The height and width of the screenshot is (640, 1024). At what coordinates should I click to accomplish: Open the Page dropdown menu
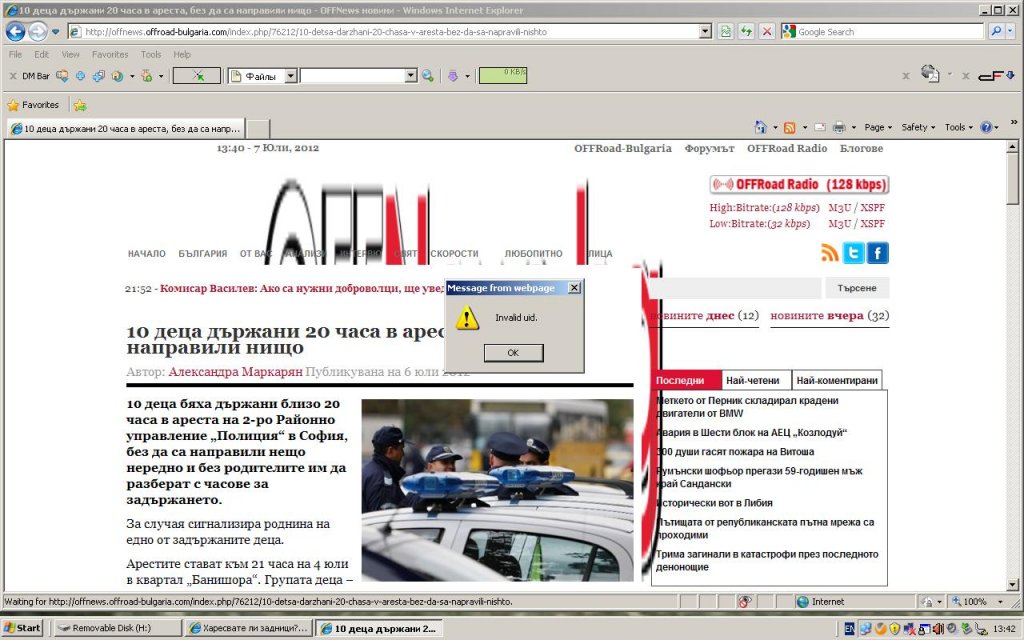coord(878,127)
